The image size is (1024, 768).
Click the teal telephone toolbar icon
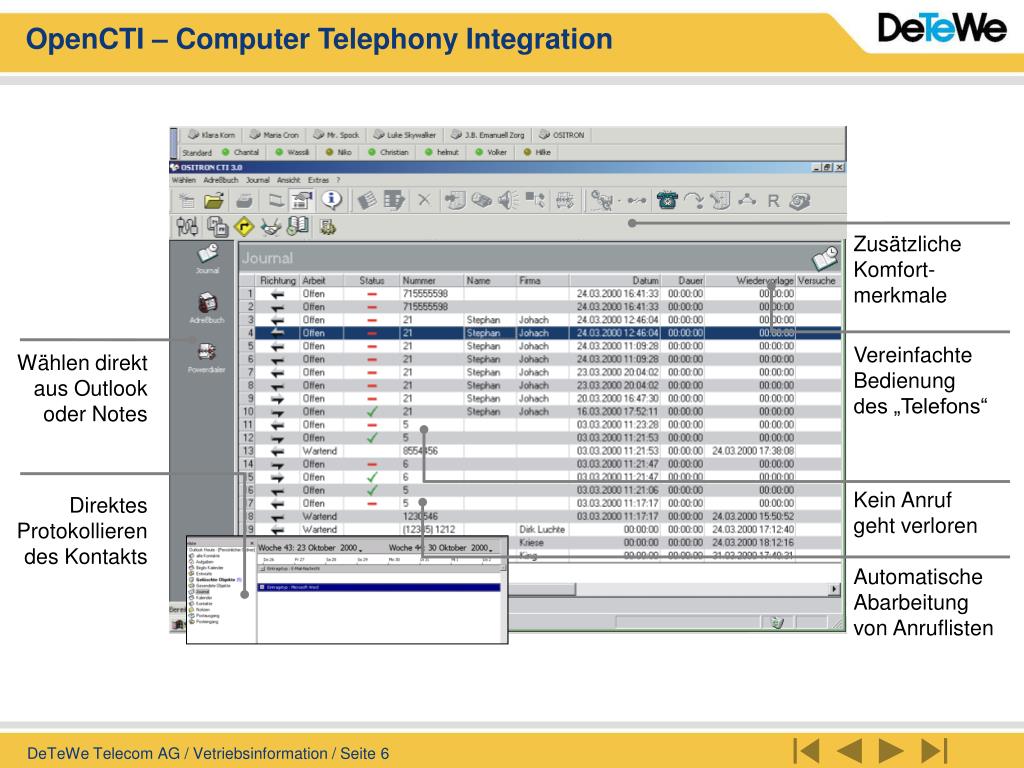point(667,200)
